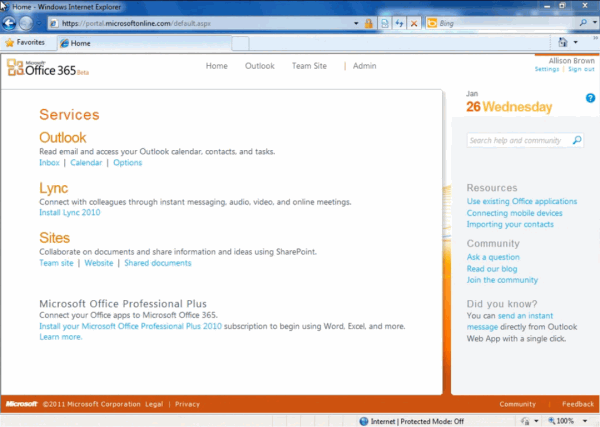Expand the Home button dropdown arrow
The height and width of the screenshot is (427, 600).
tap(576, 42)
